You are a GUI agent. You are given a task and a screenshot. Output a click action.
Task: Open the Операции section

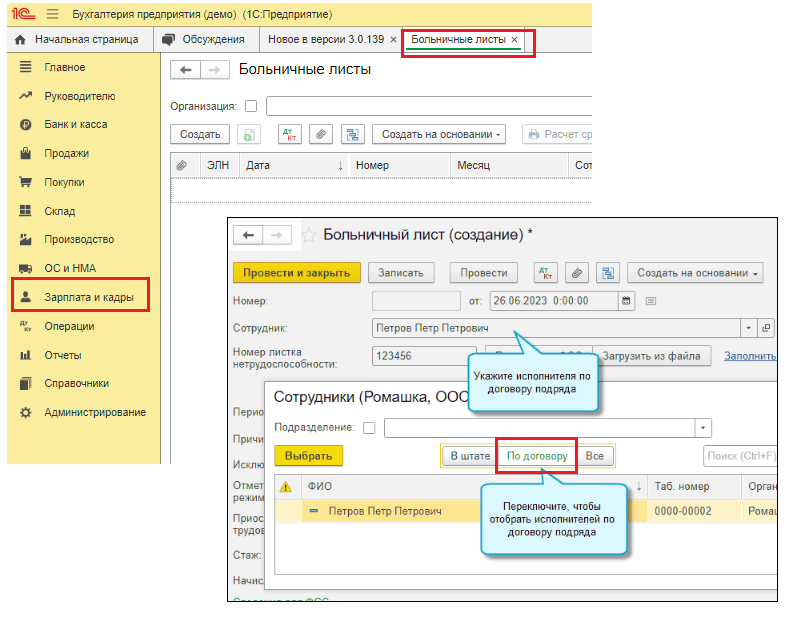coord(69,326)
